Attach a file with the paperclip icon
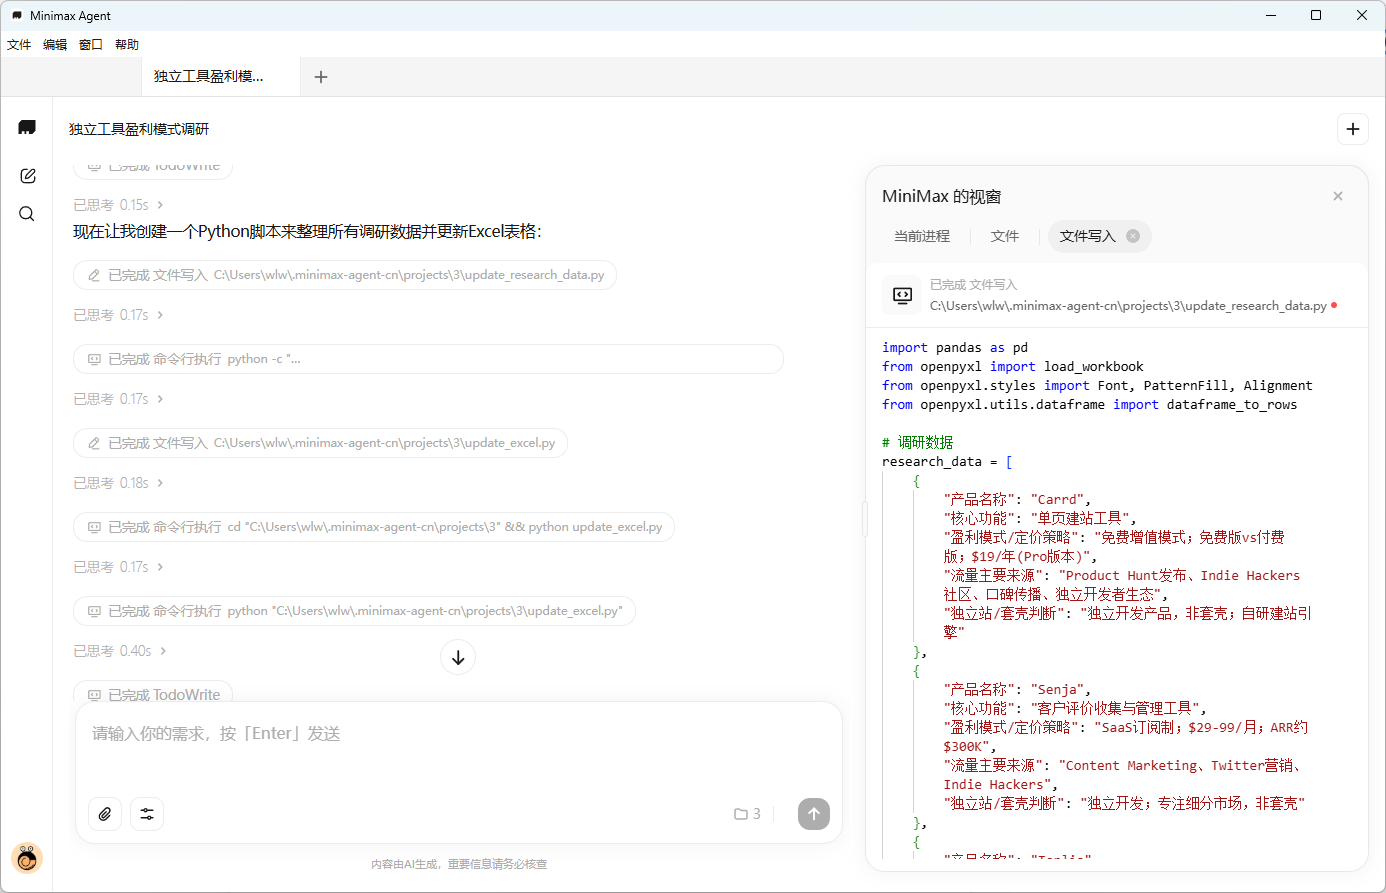Screen dimensions: 1386x893 click(x=105, y=814)
